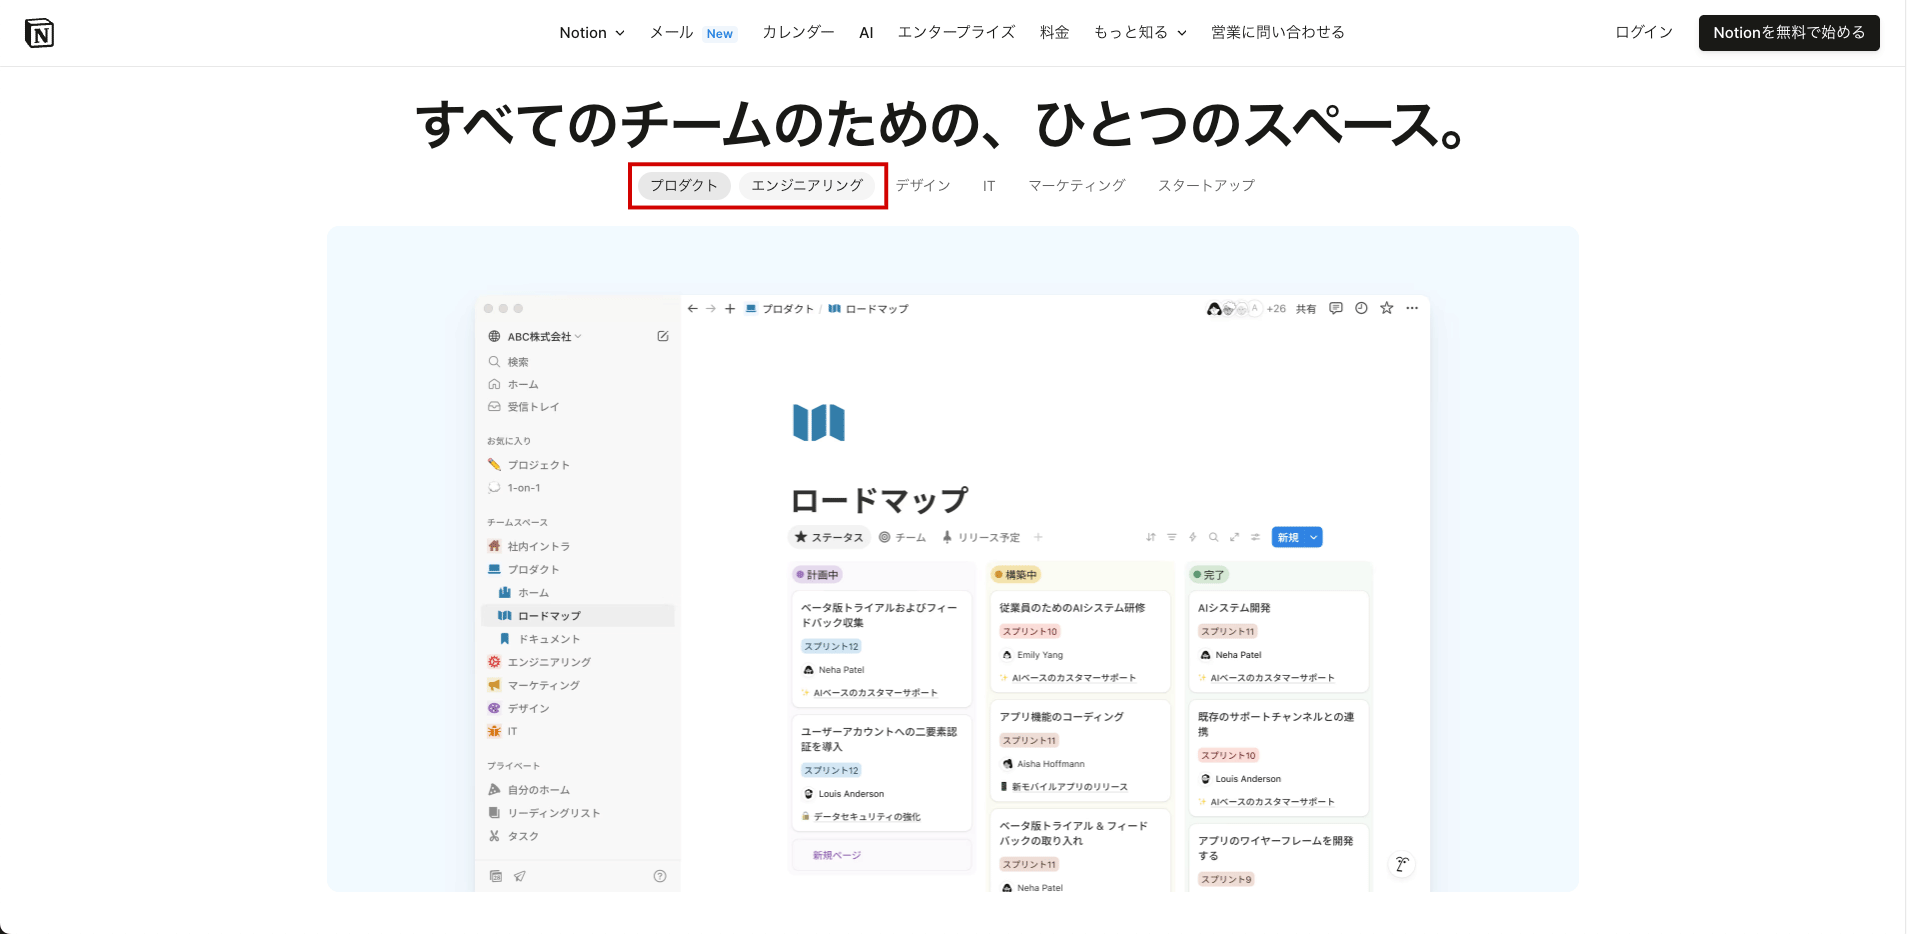Image resolution: width=1907 pixels, height=934 pixels.
Task: Click the help question mark icon
Action: coord(660,876)
